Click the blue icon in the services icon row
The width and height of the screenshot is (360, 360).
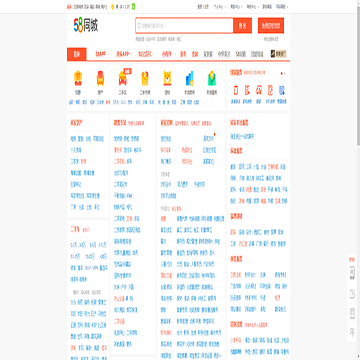[282, 90]
